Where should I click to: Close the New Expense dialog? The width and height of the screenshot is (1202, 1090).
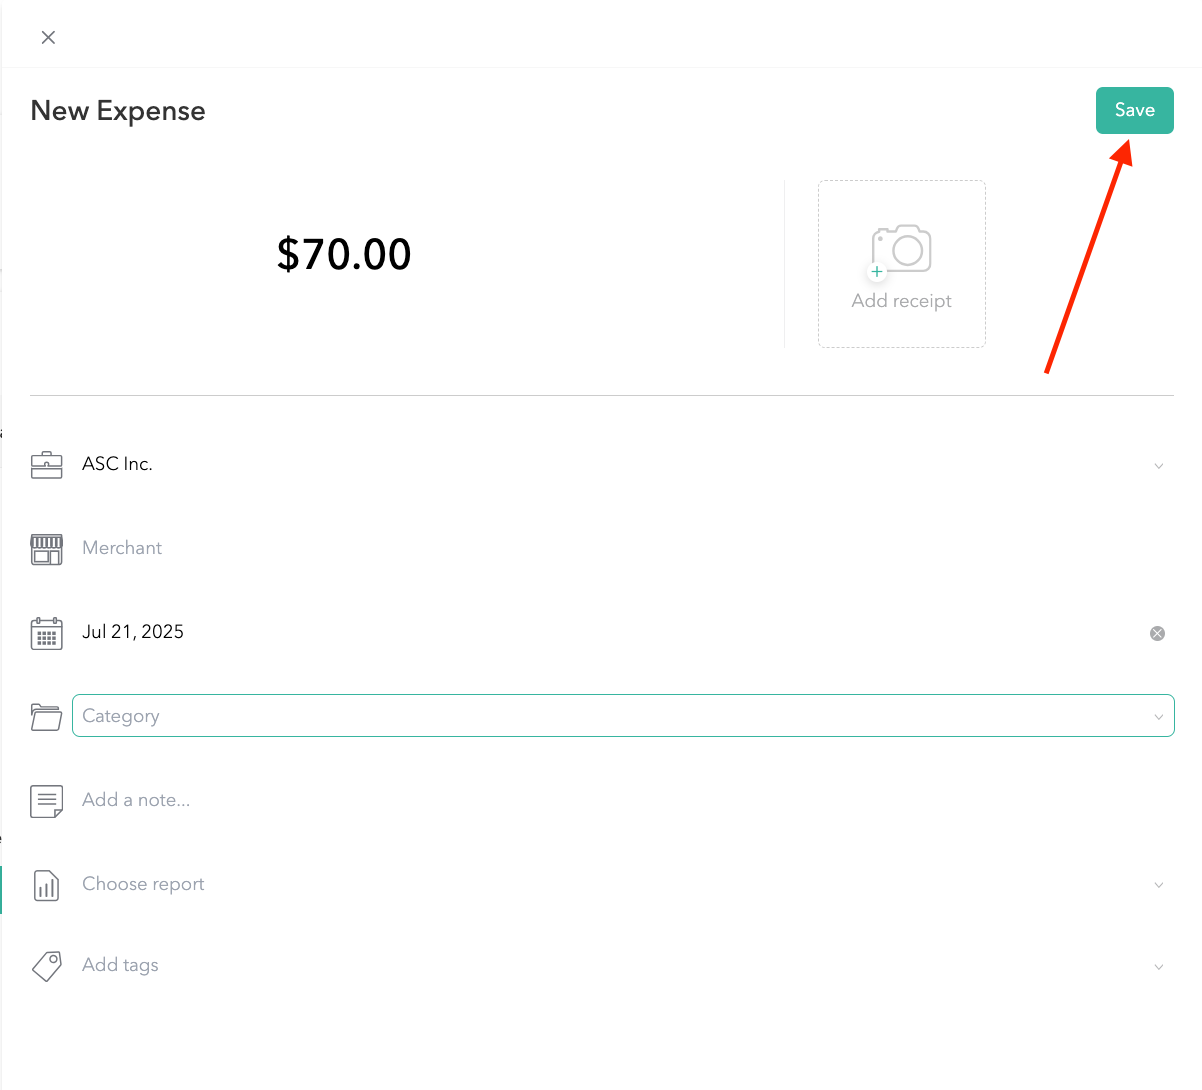[x=48, y=37]
